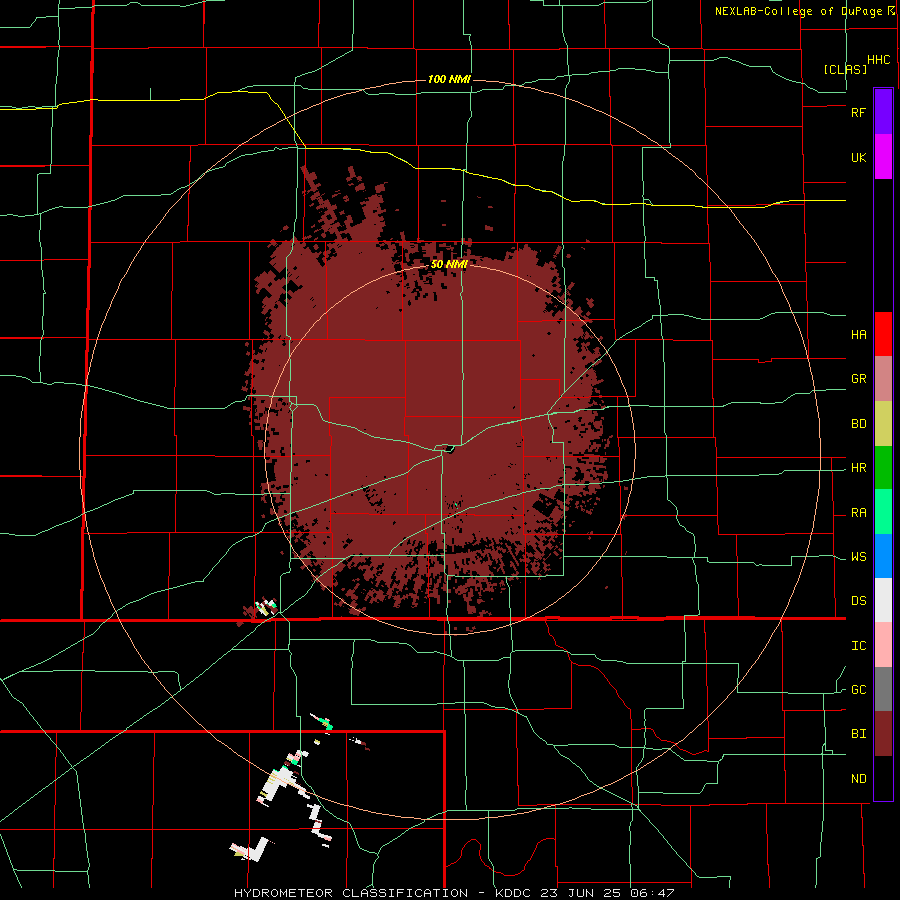Click the BD yellow legend swatch
900x900 pixels.
(x=883, y=423)
